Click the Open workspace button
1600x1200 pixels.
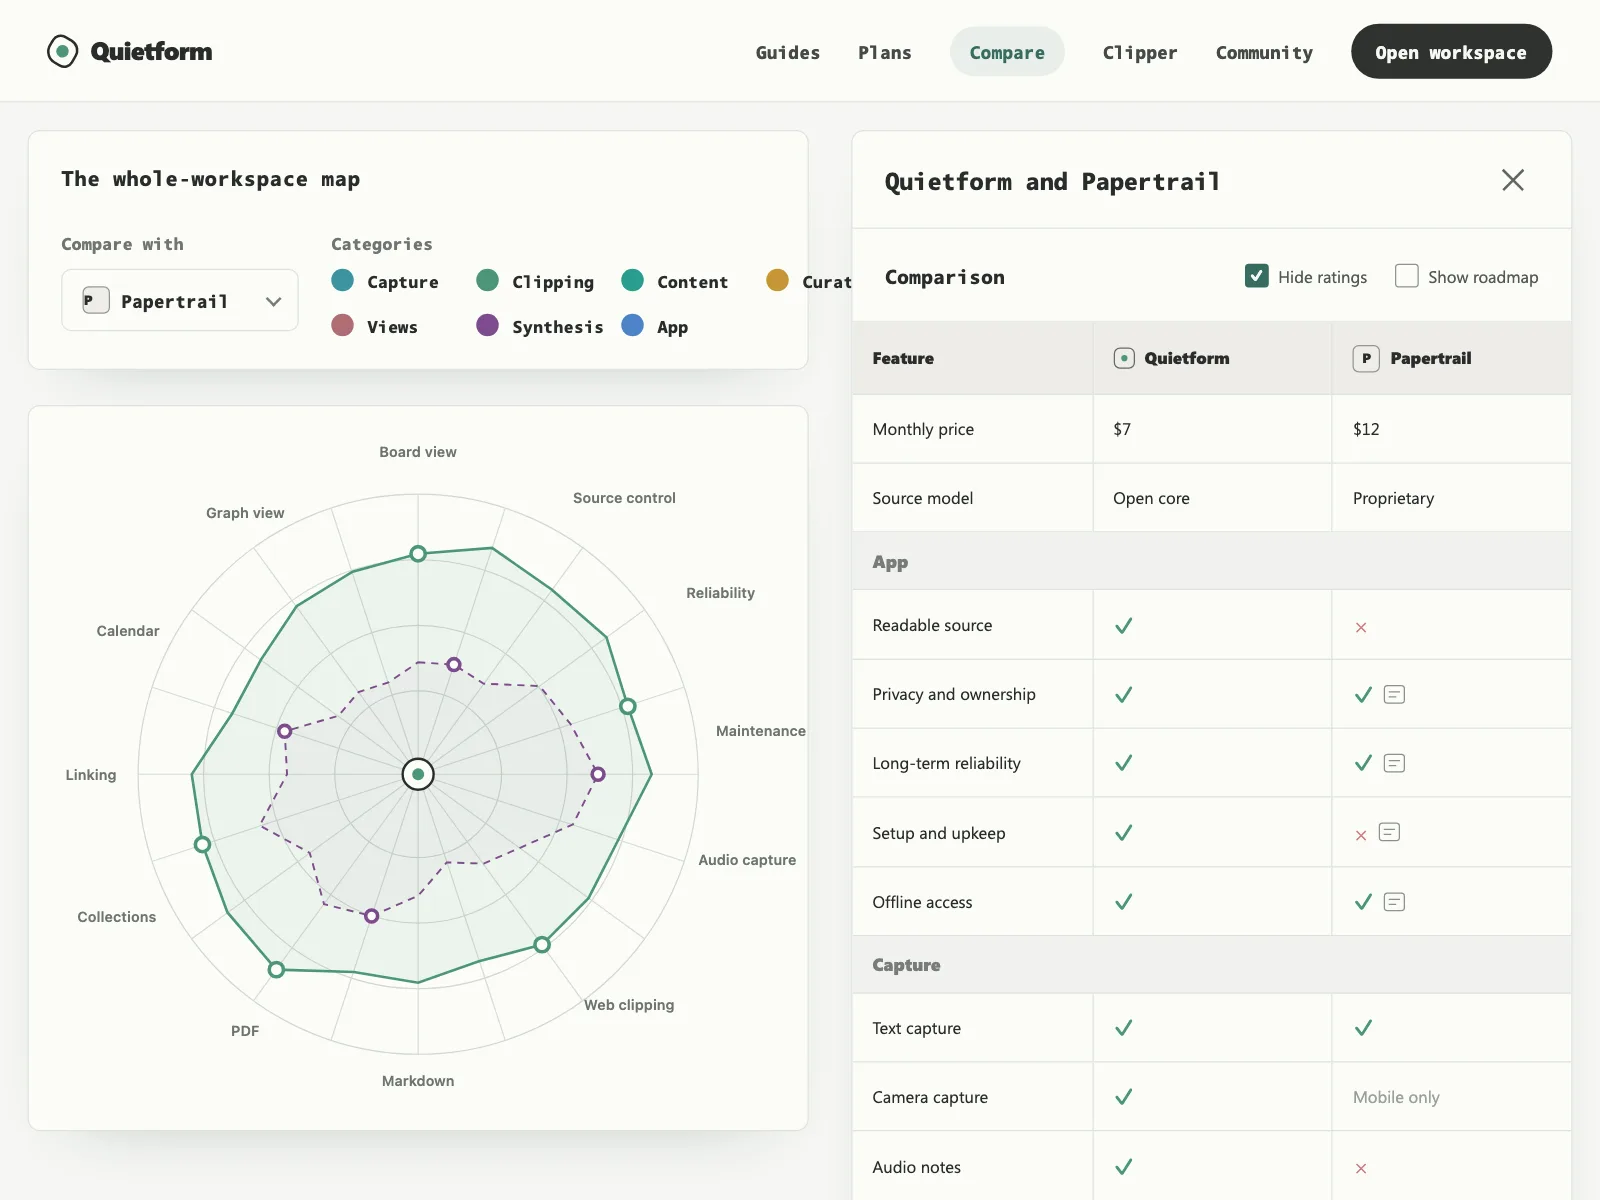(x=1451, y=51)
